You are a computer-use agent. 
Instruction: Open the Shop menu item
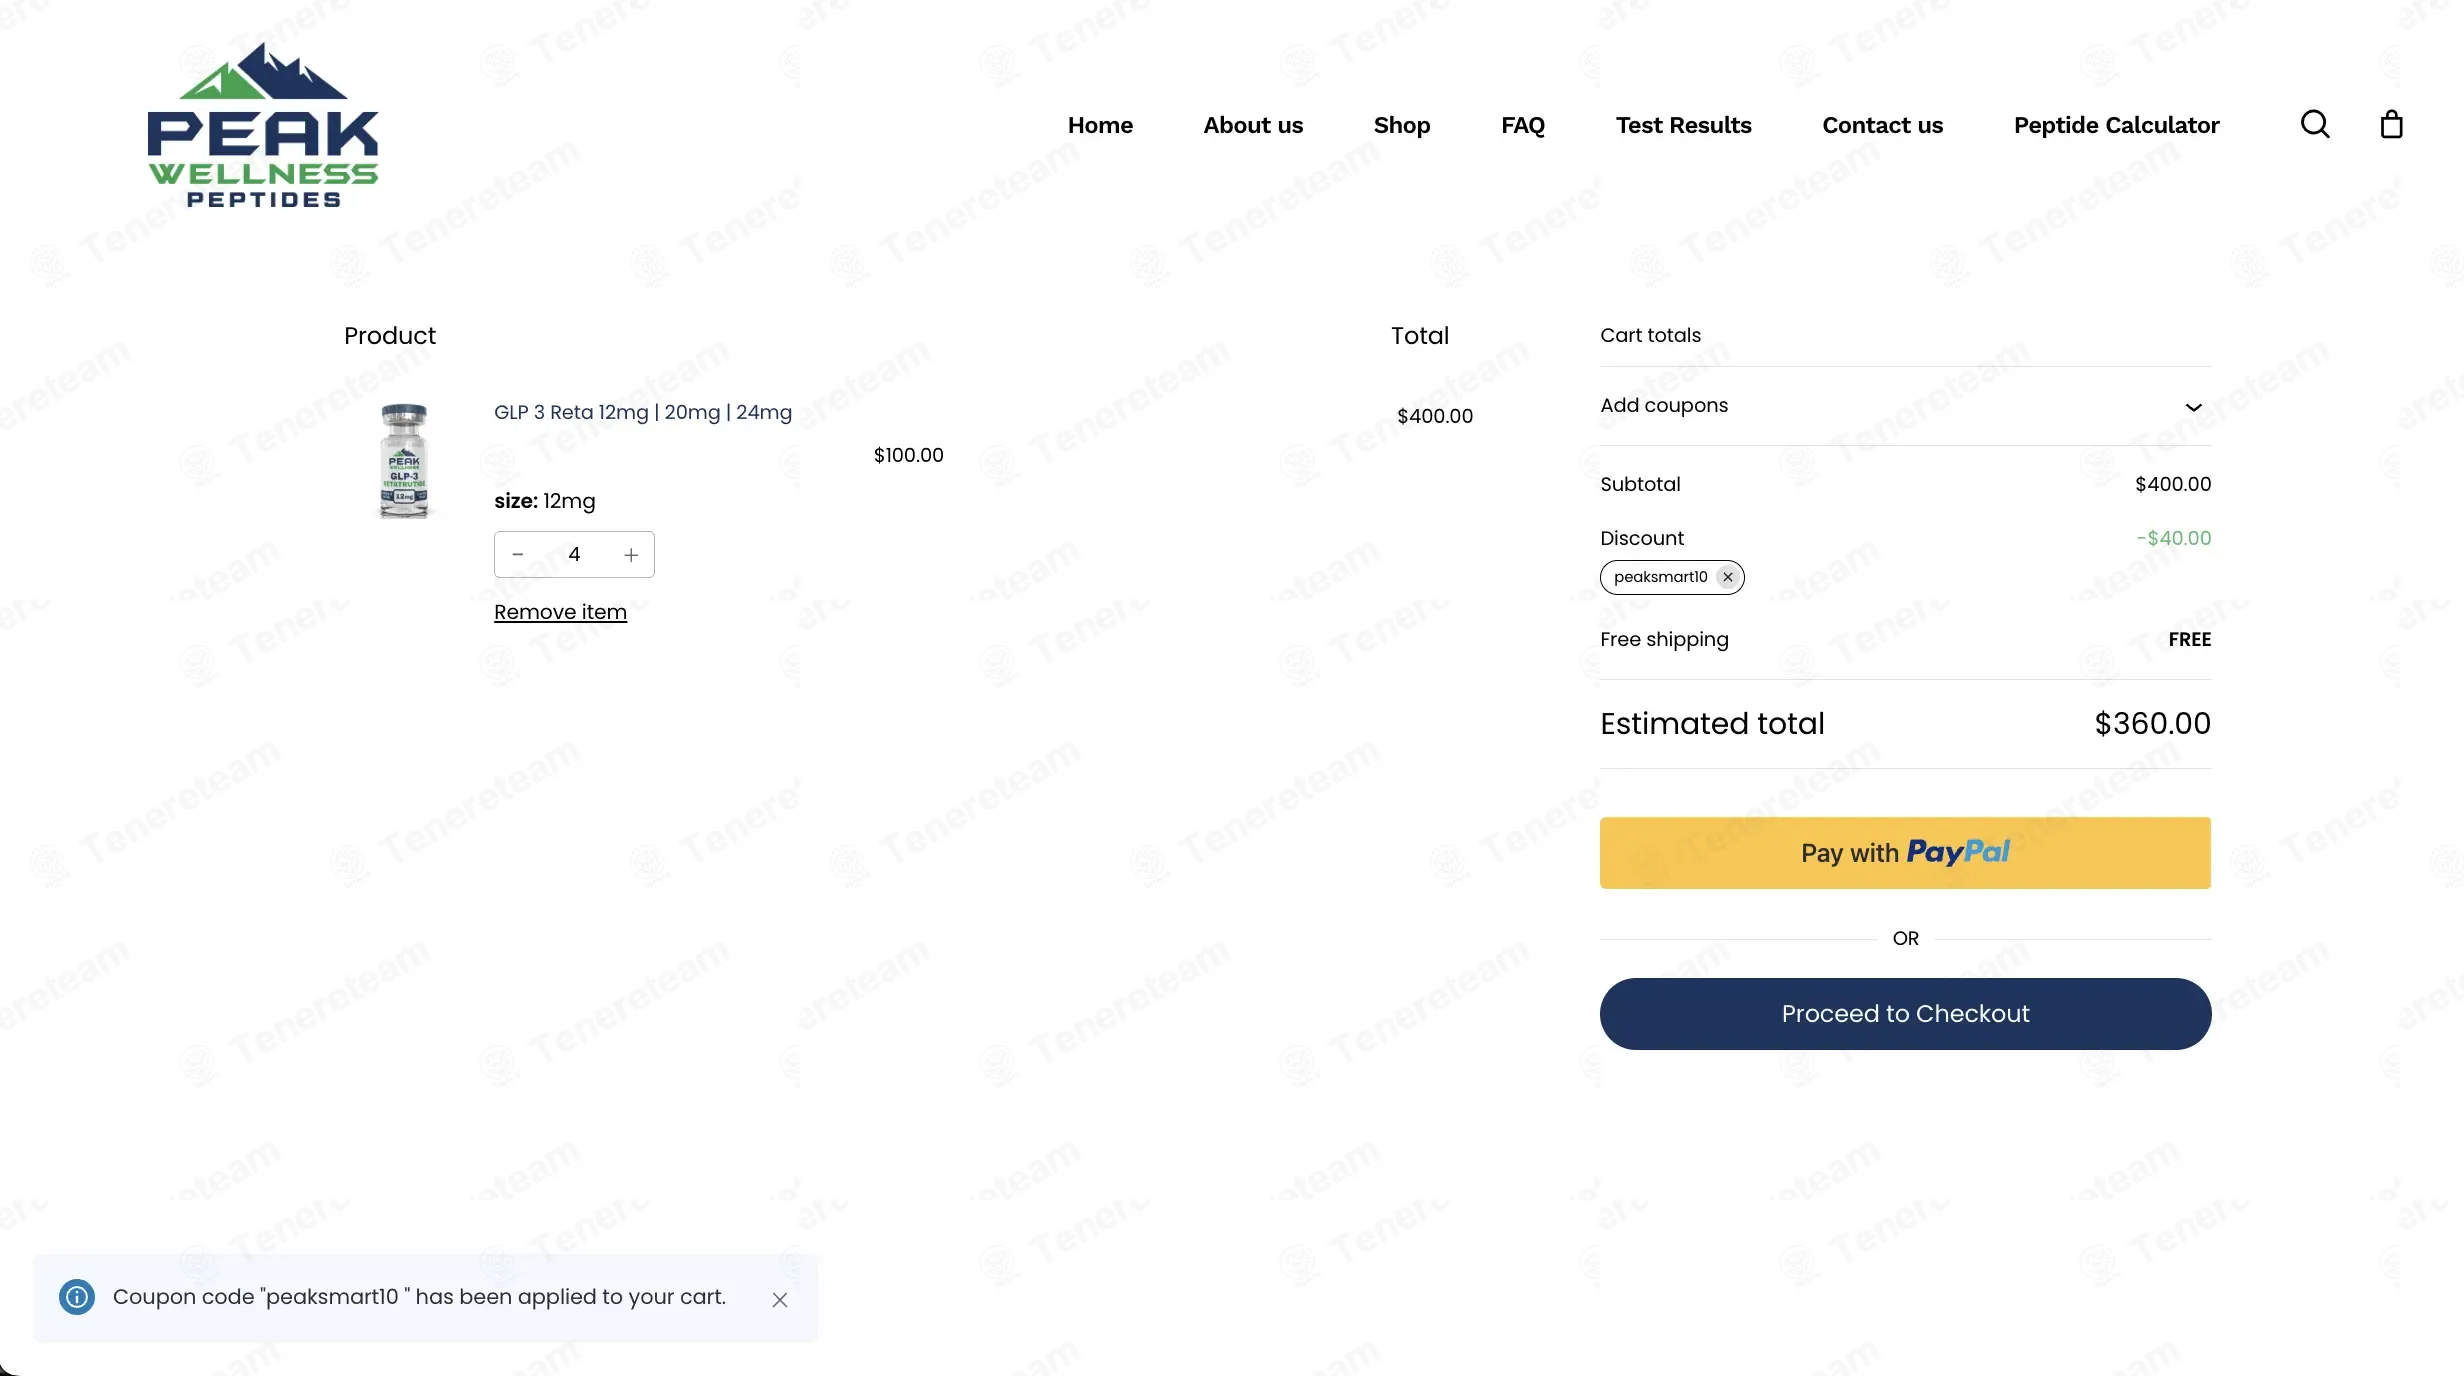point(1402,125)
